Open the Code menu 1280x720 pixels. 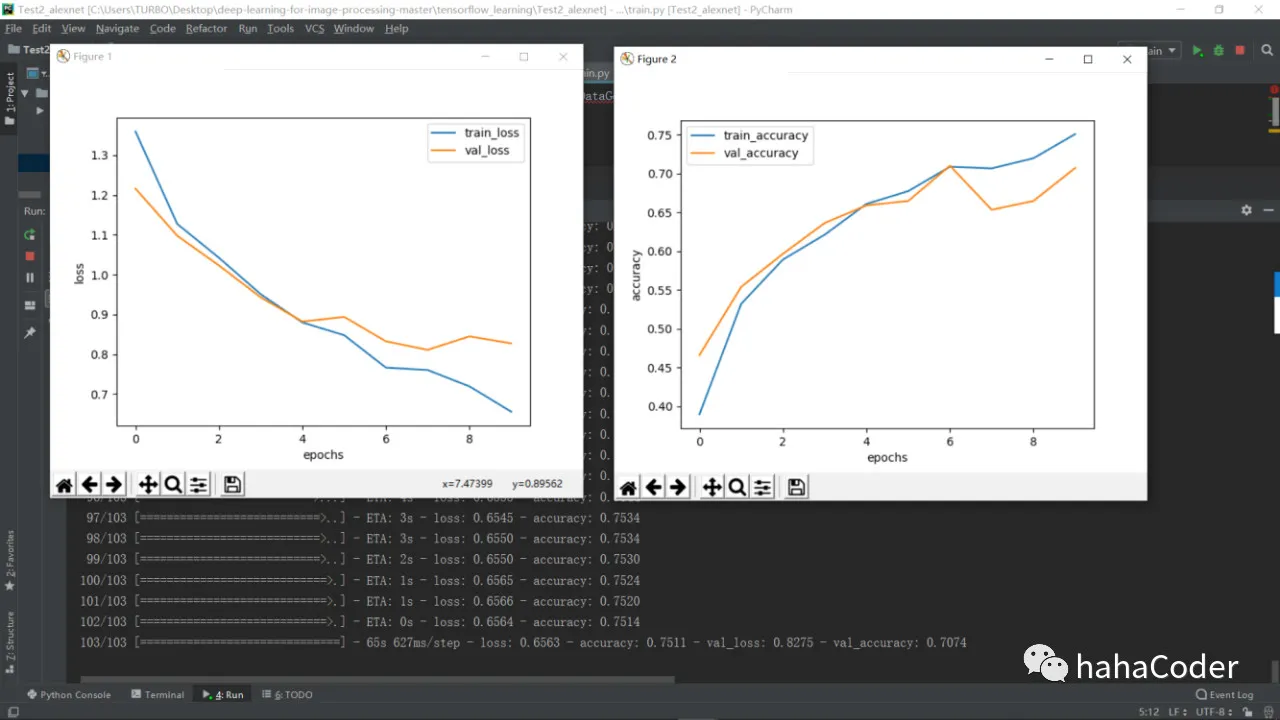(162, 28)
